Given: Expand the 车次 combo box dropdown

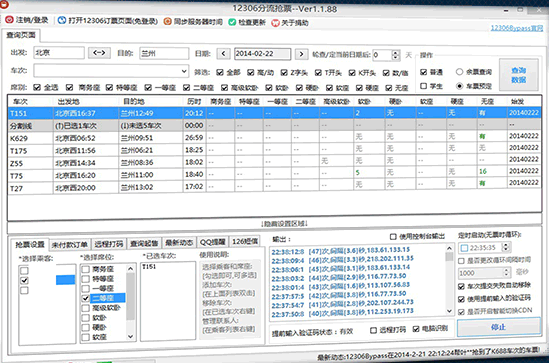Looking at the screenshot, I should point(184,71).
